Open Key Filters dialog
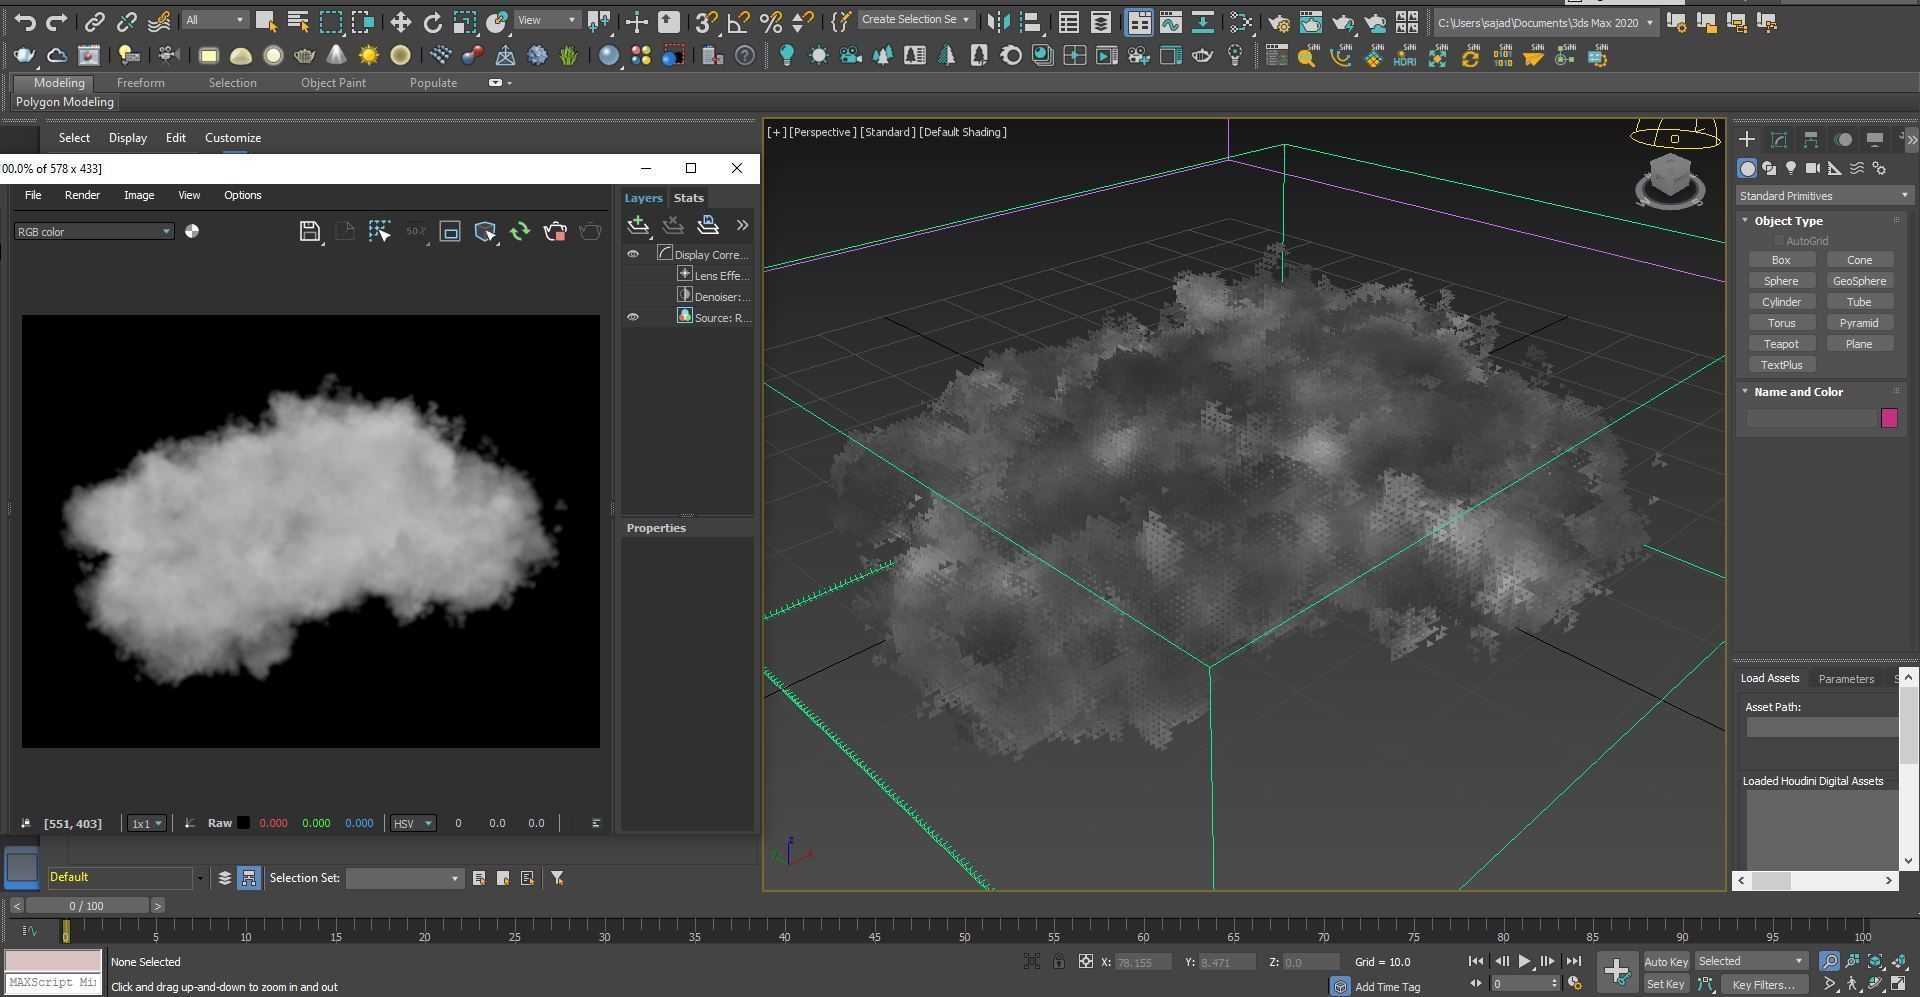The width and height of the screenshot is (1920, 997). (1764, 984)
